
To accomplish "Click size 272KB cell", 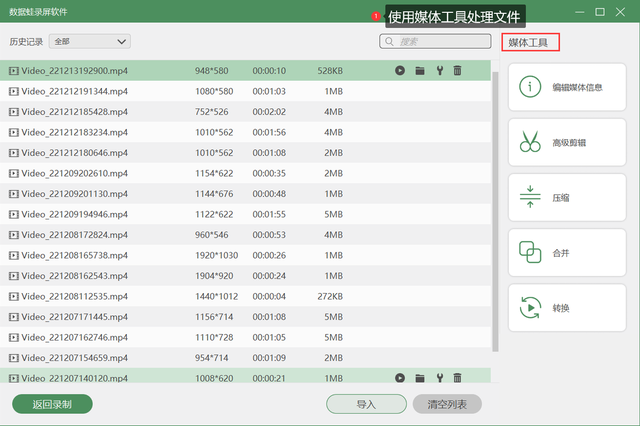I will click(330, 296).
